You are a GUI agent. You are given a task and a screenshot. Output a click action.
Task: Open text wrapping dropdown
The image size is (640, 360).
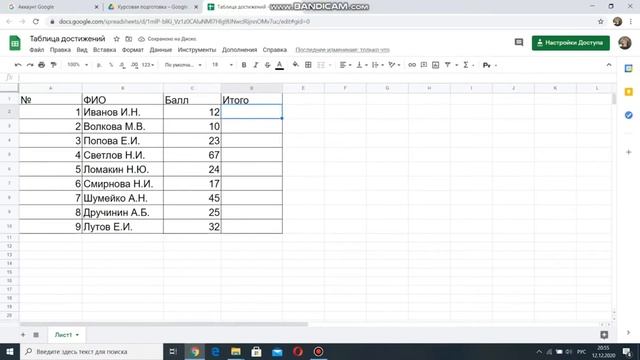(378, 65)
